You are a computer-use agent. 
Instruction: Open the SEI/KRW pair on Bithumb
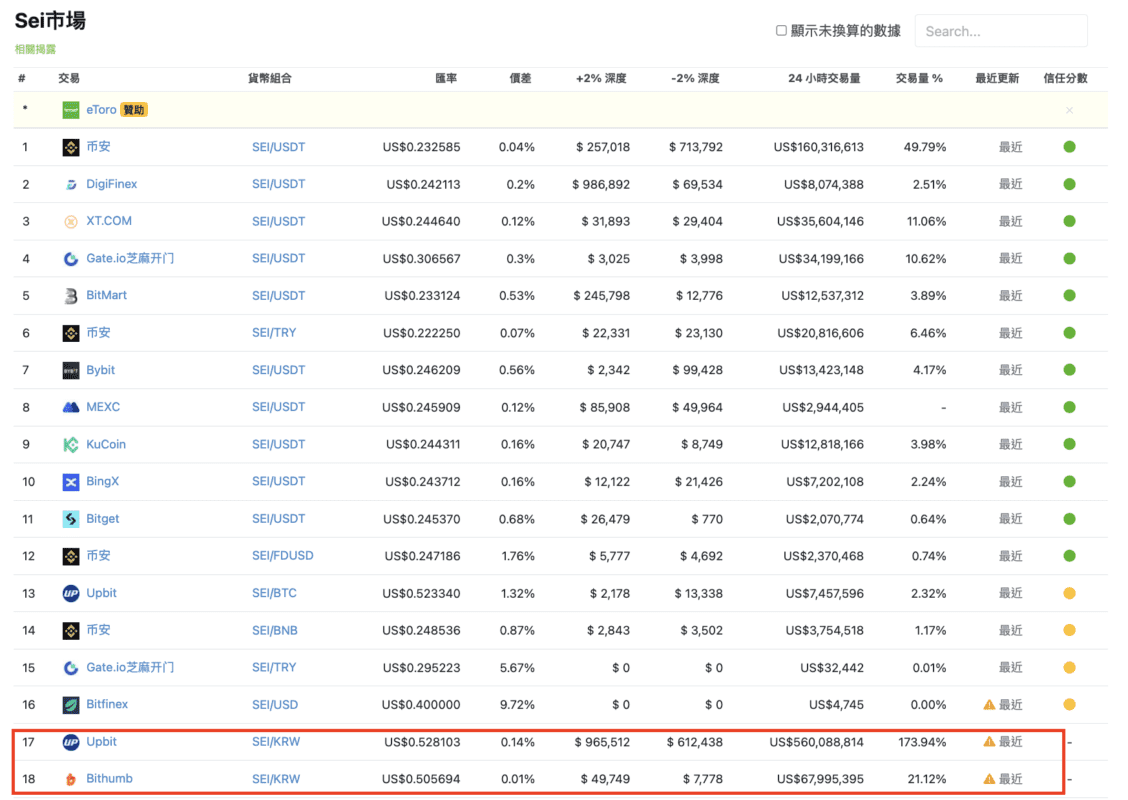tap(276, 778)
